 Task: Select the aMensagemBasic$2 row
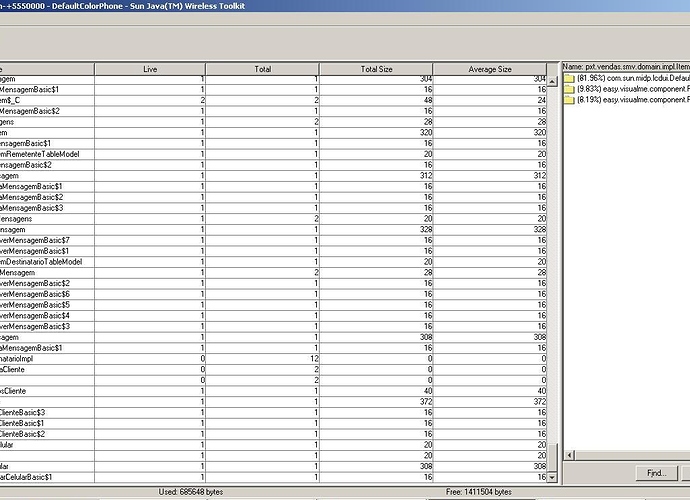[273, 197]
